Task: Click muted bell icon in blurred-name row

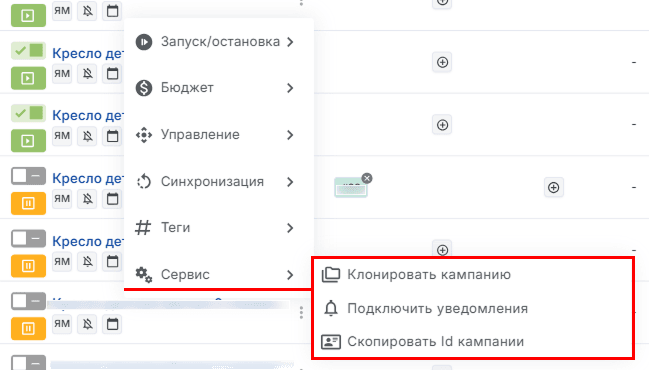Action: click(x=87, y=324)
